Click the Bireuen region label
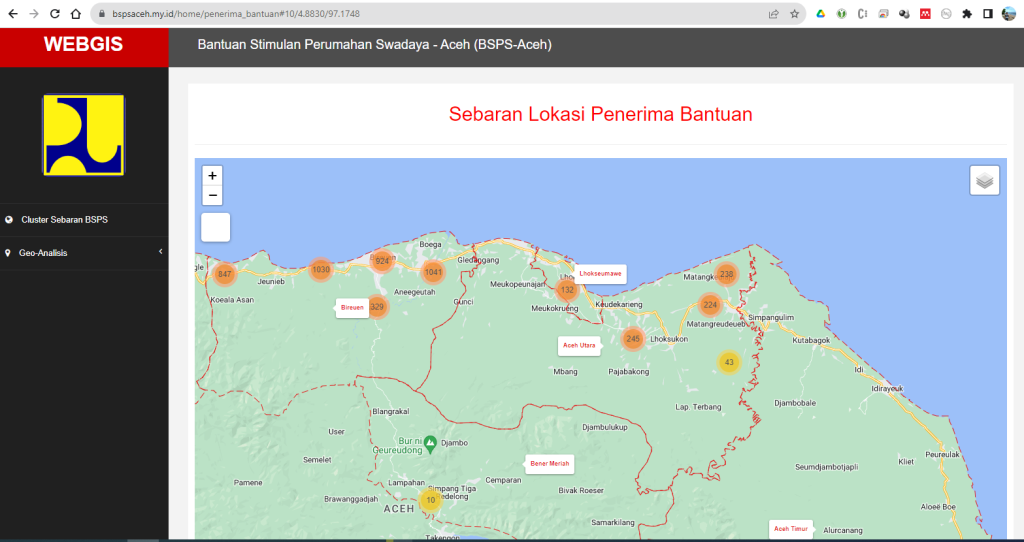1024x542 pixels. pyautogui.click(x=352, y=308)
